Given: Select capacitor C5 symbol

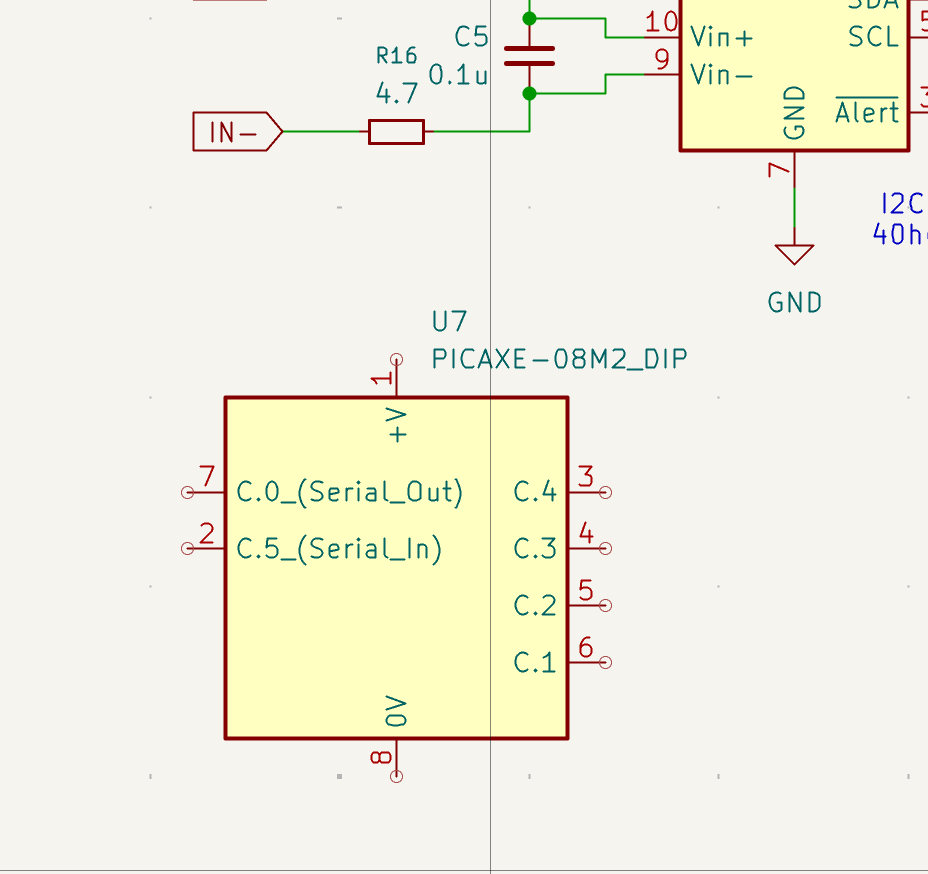Looking at the screenshot, I should tap(530, 56).
